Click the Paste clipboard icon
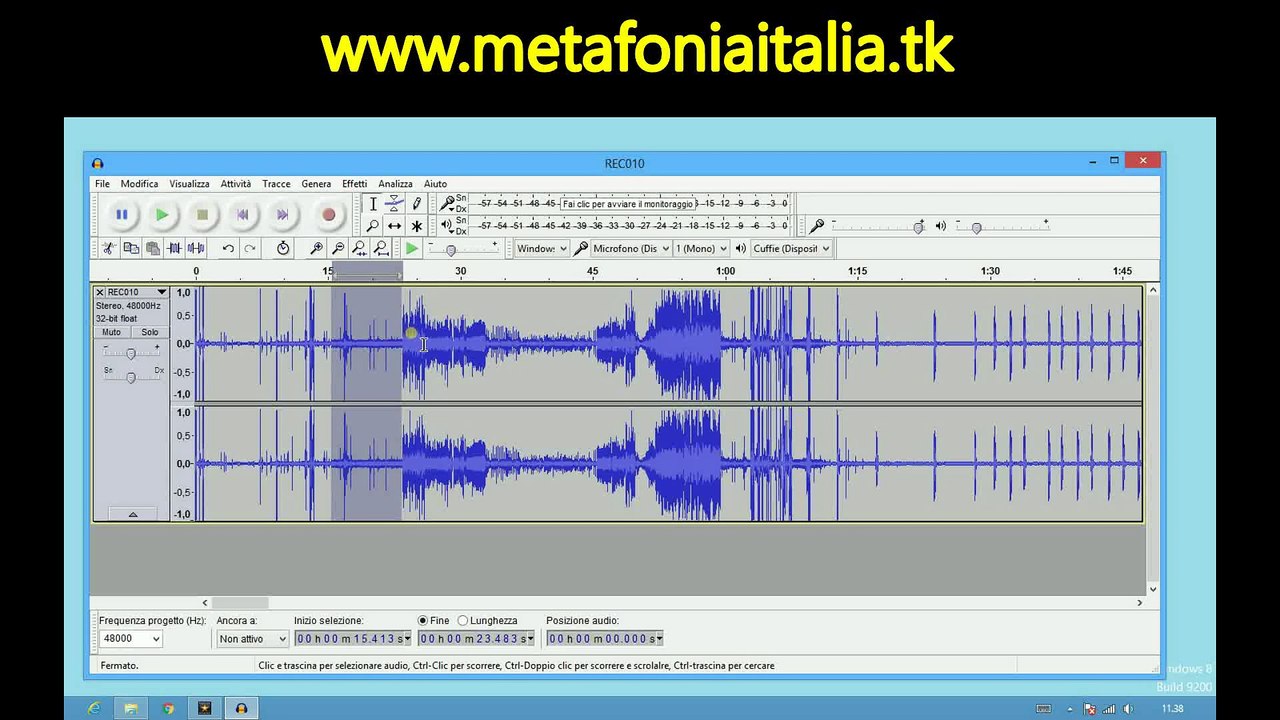The height and width of the screenshot is (720, 1280). point(153,248)
